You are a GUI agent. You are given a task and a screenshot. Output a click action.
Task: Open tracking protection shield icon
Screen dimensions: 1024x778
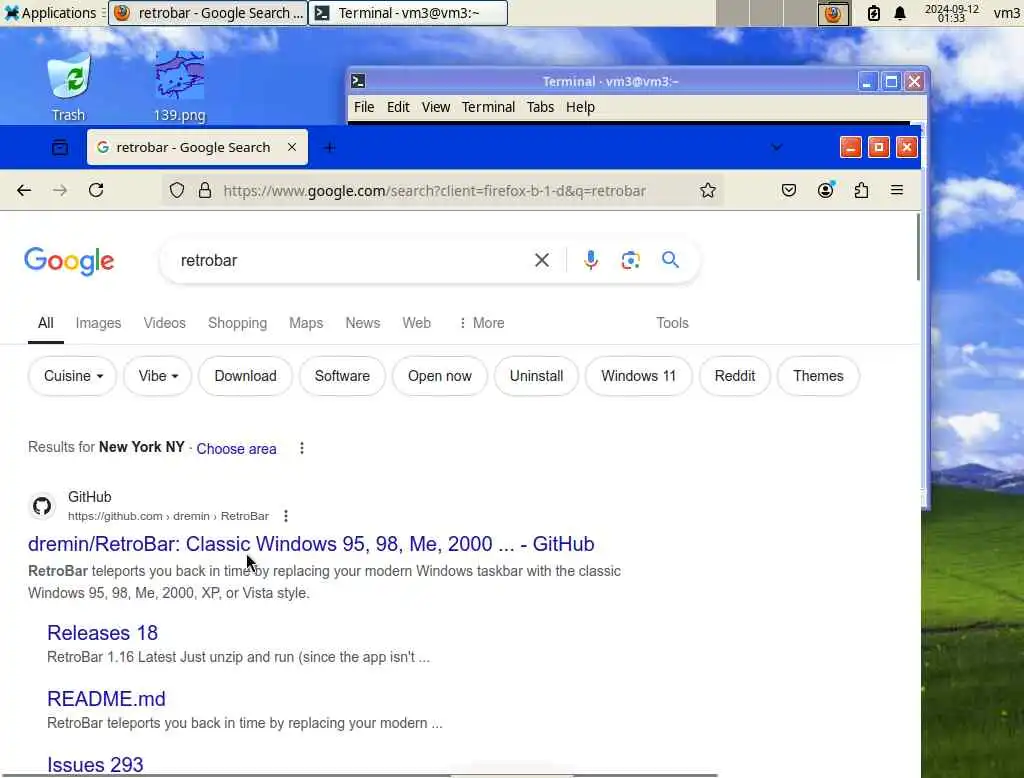177,190
